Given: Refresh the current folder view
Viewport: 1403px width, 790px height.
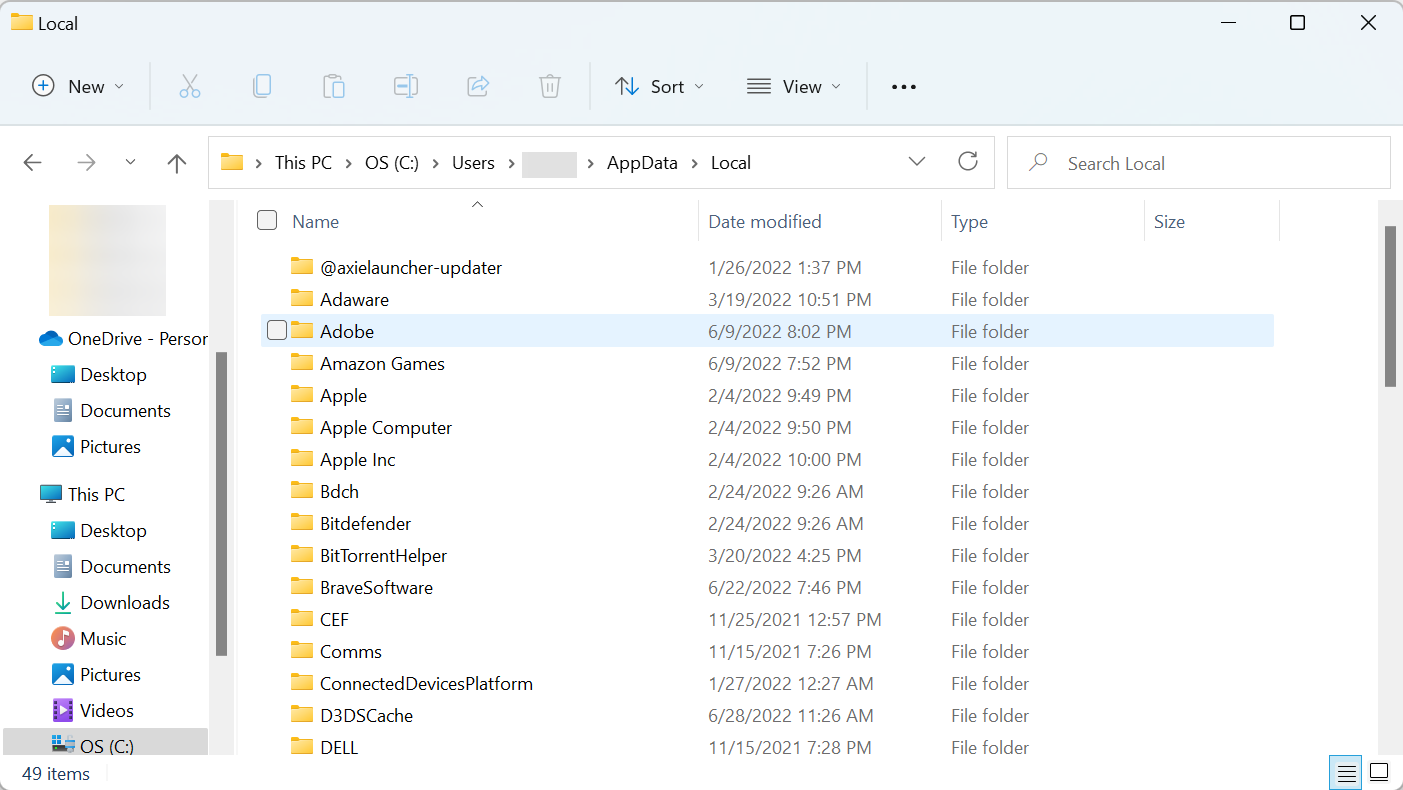Looking at the screenshot, I should click(x=967, y=162).
